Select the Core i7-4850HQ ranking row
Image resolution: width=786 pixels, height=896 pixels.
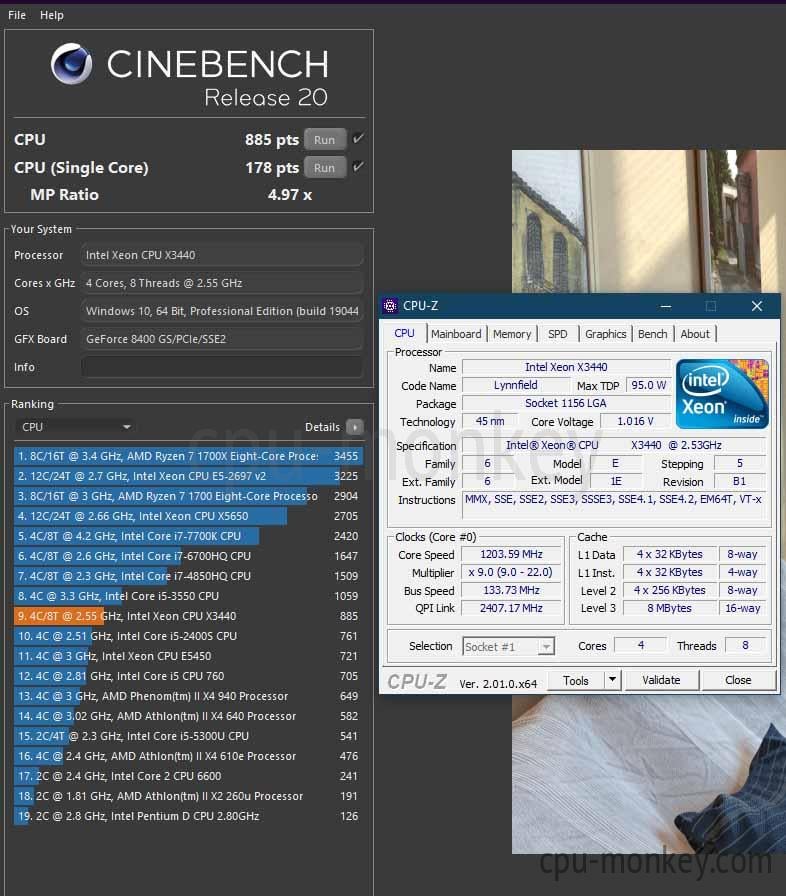point(188,576)
